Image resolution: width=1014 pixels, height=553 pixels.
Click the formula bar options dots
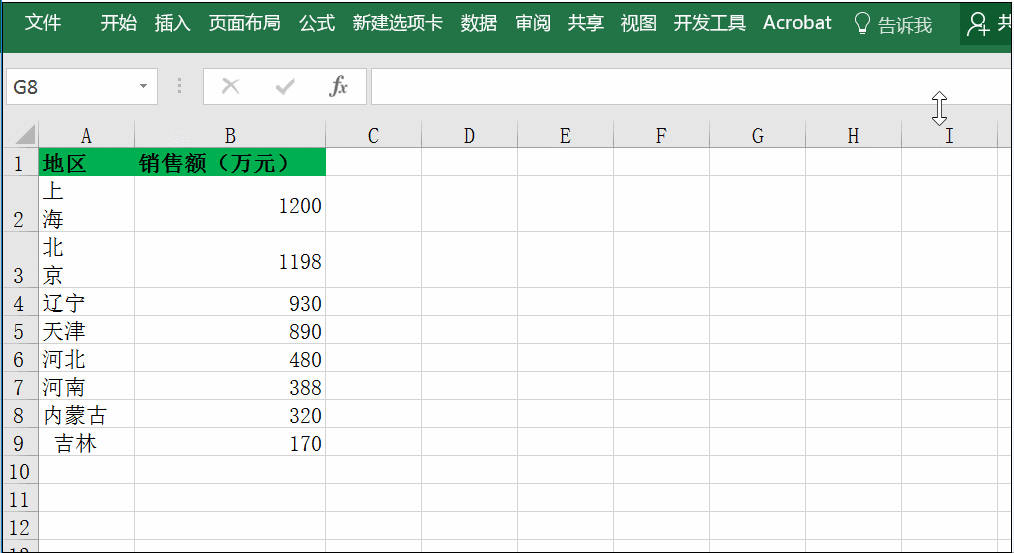click(179, 86)
